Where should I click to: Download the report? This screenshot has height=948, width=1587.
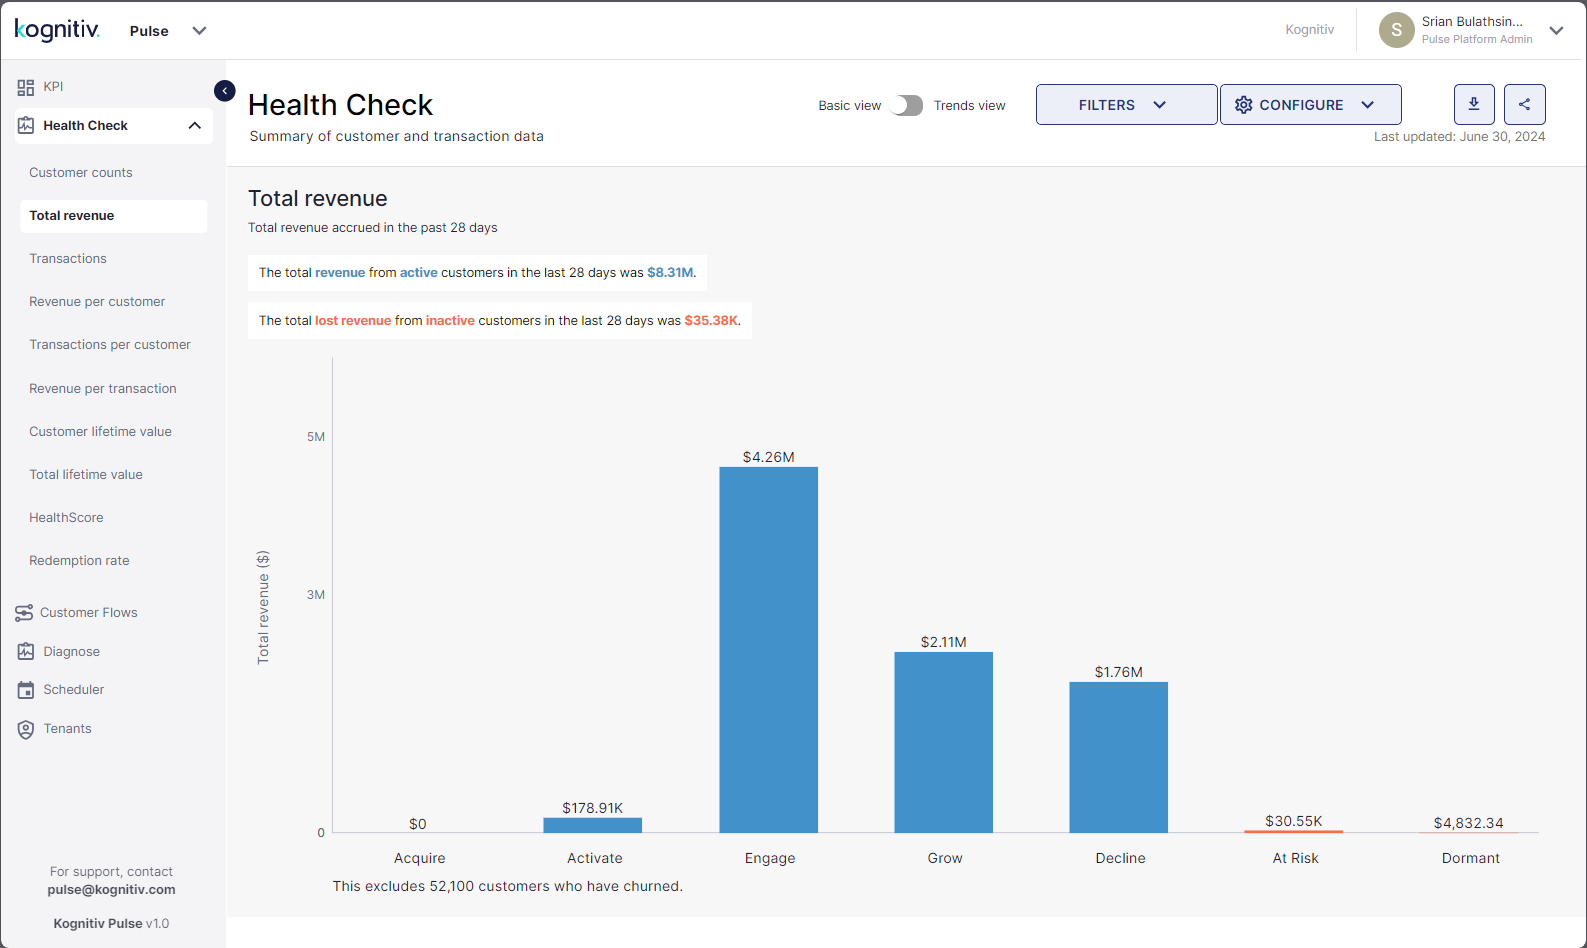[x=1474, y=104]
